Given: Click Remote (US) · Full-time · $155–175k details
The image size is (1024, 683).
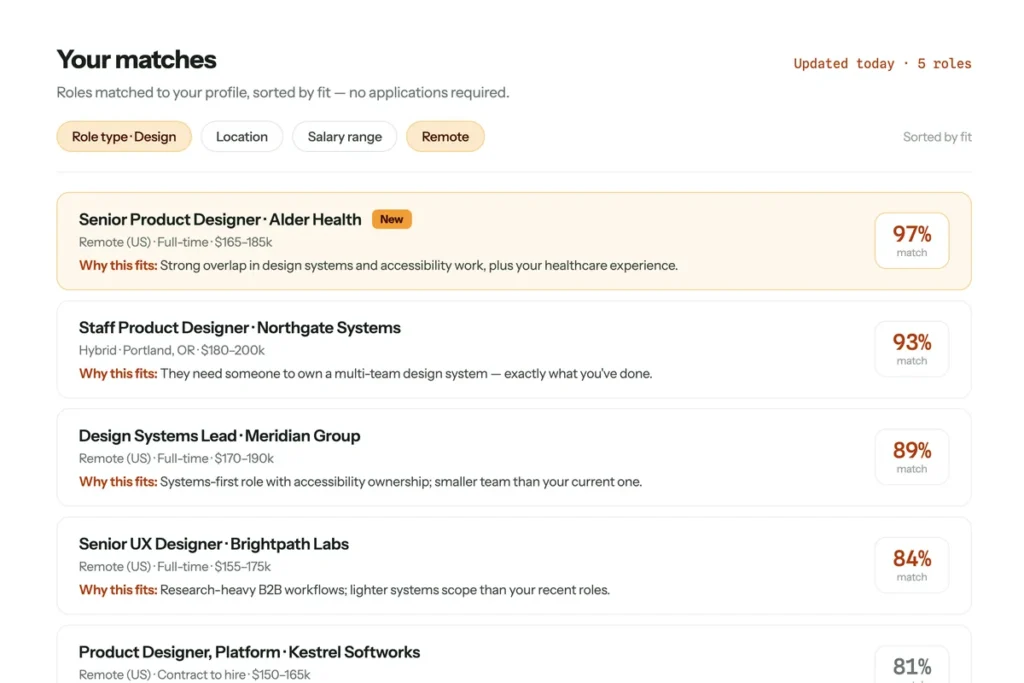Looking at the screenshot, I should pyautogui.click(x=175, y=567).
